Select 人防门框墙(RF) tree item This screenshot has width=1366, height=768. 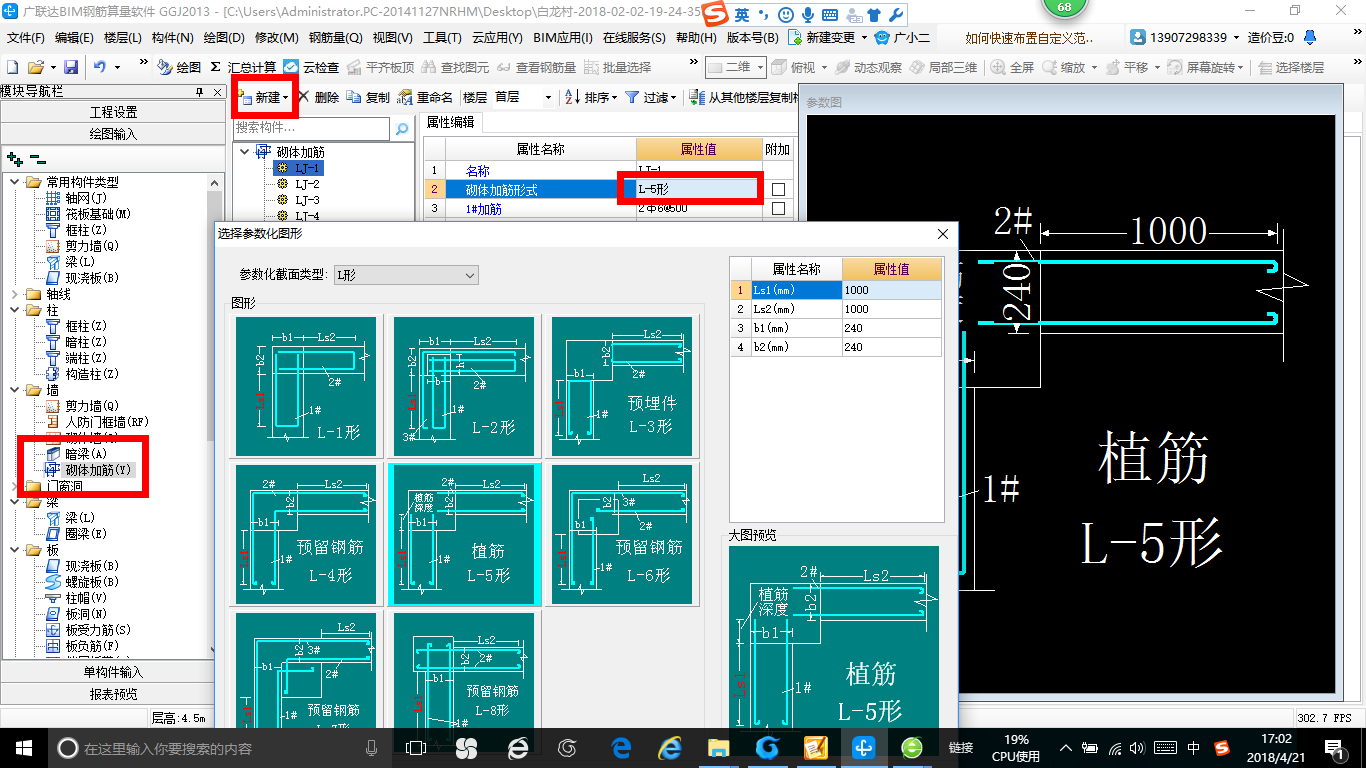click(97, 422)
